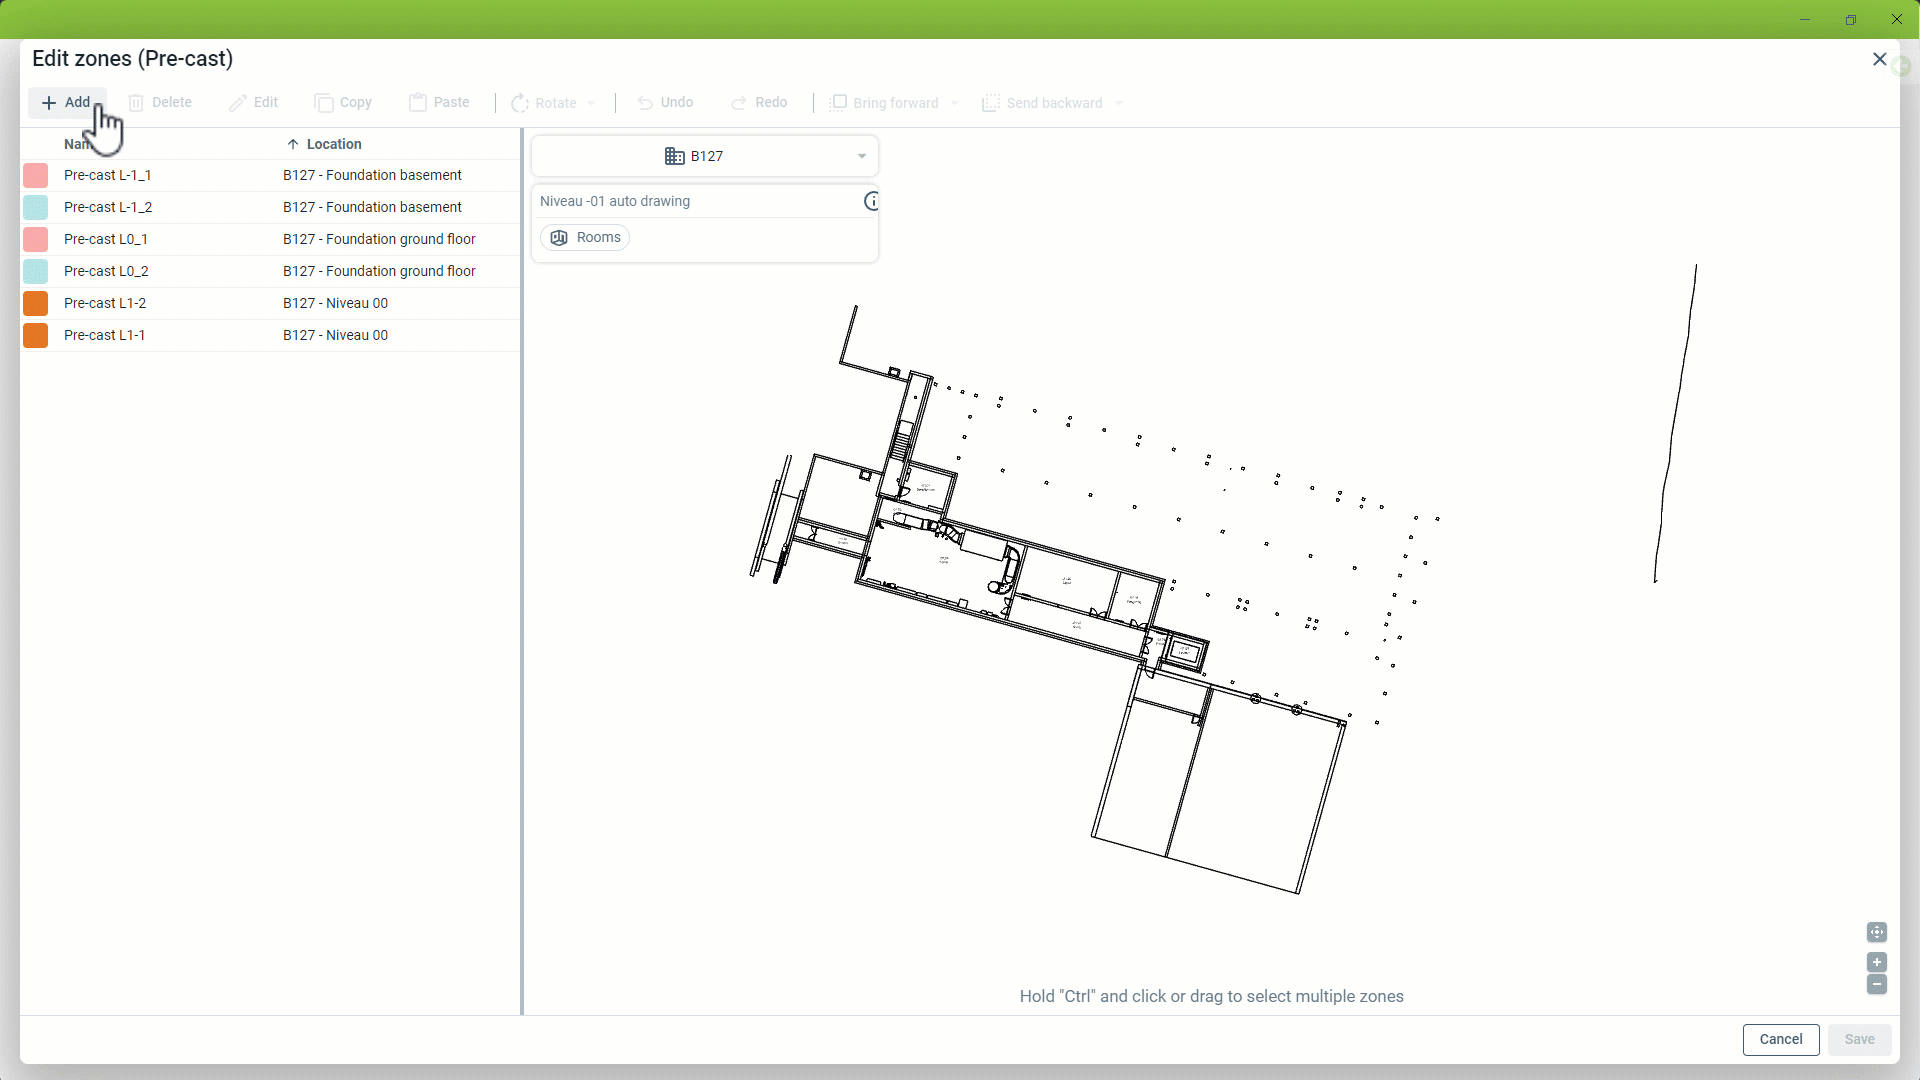Click the Redo arrow icon
The height and width of the screenshot is (1080, 1920).
pos(739,103)
